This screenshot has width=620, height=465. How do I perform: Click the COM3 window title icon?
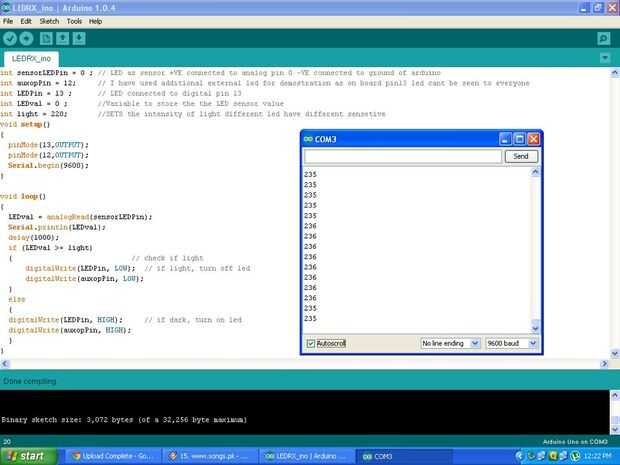pos(308,139)
